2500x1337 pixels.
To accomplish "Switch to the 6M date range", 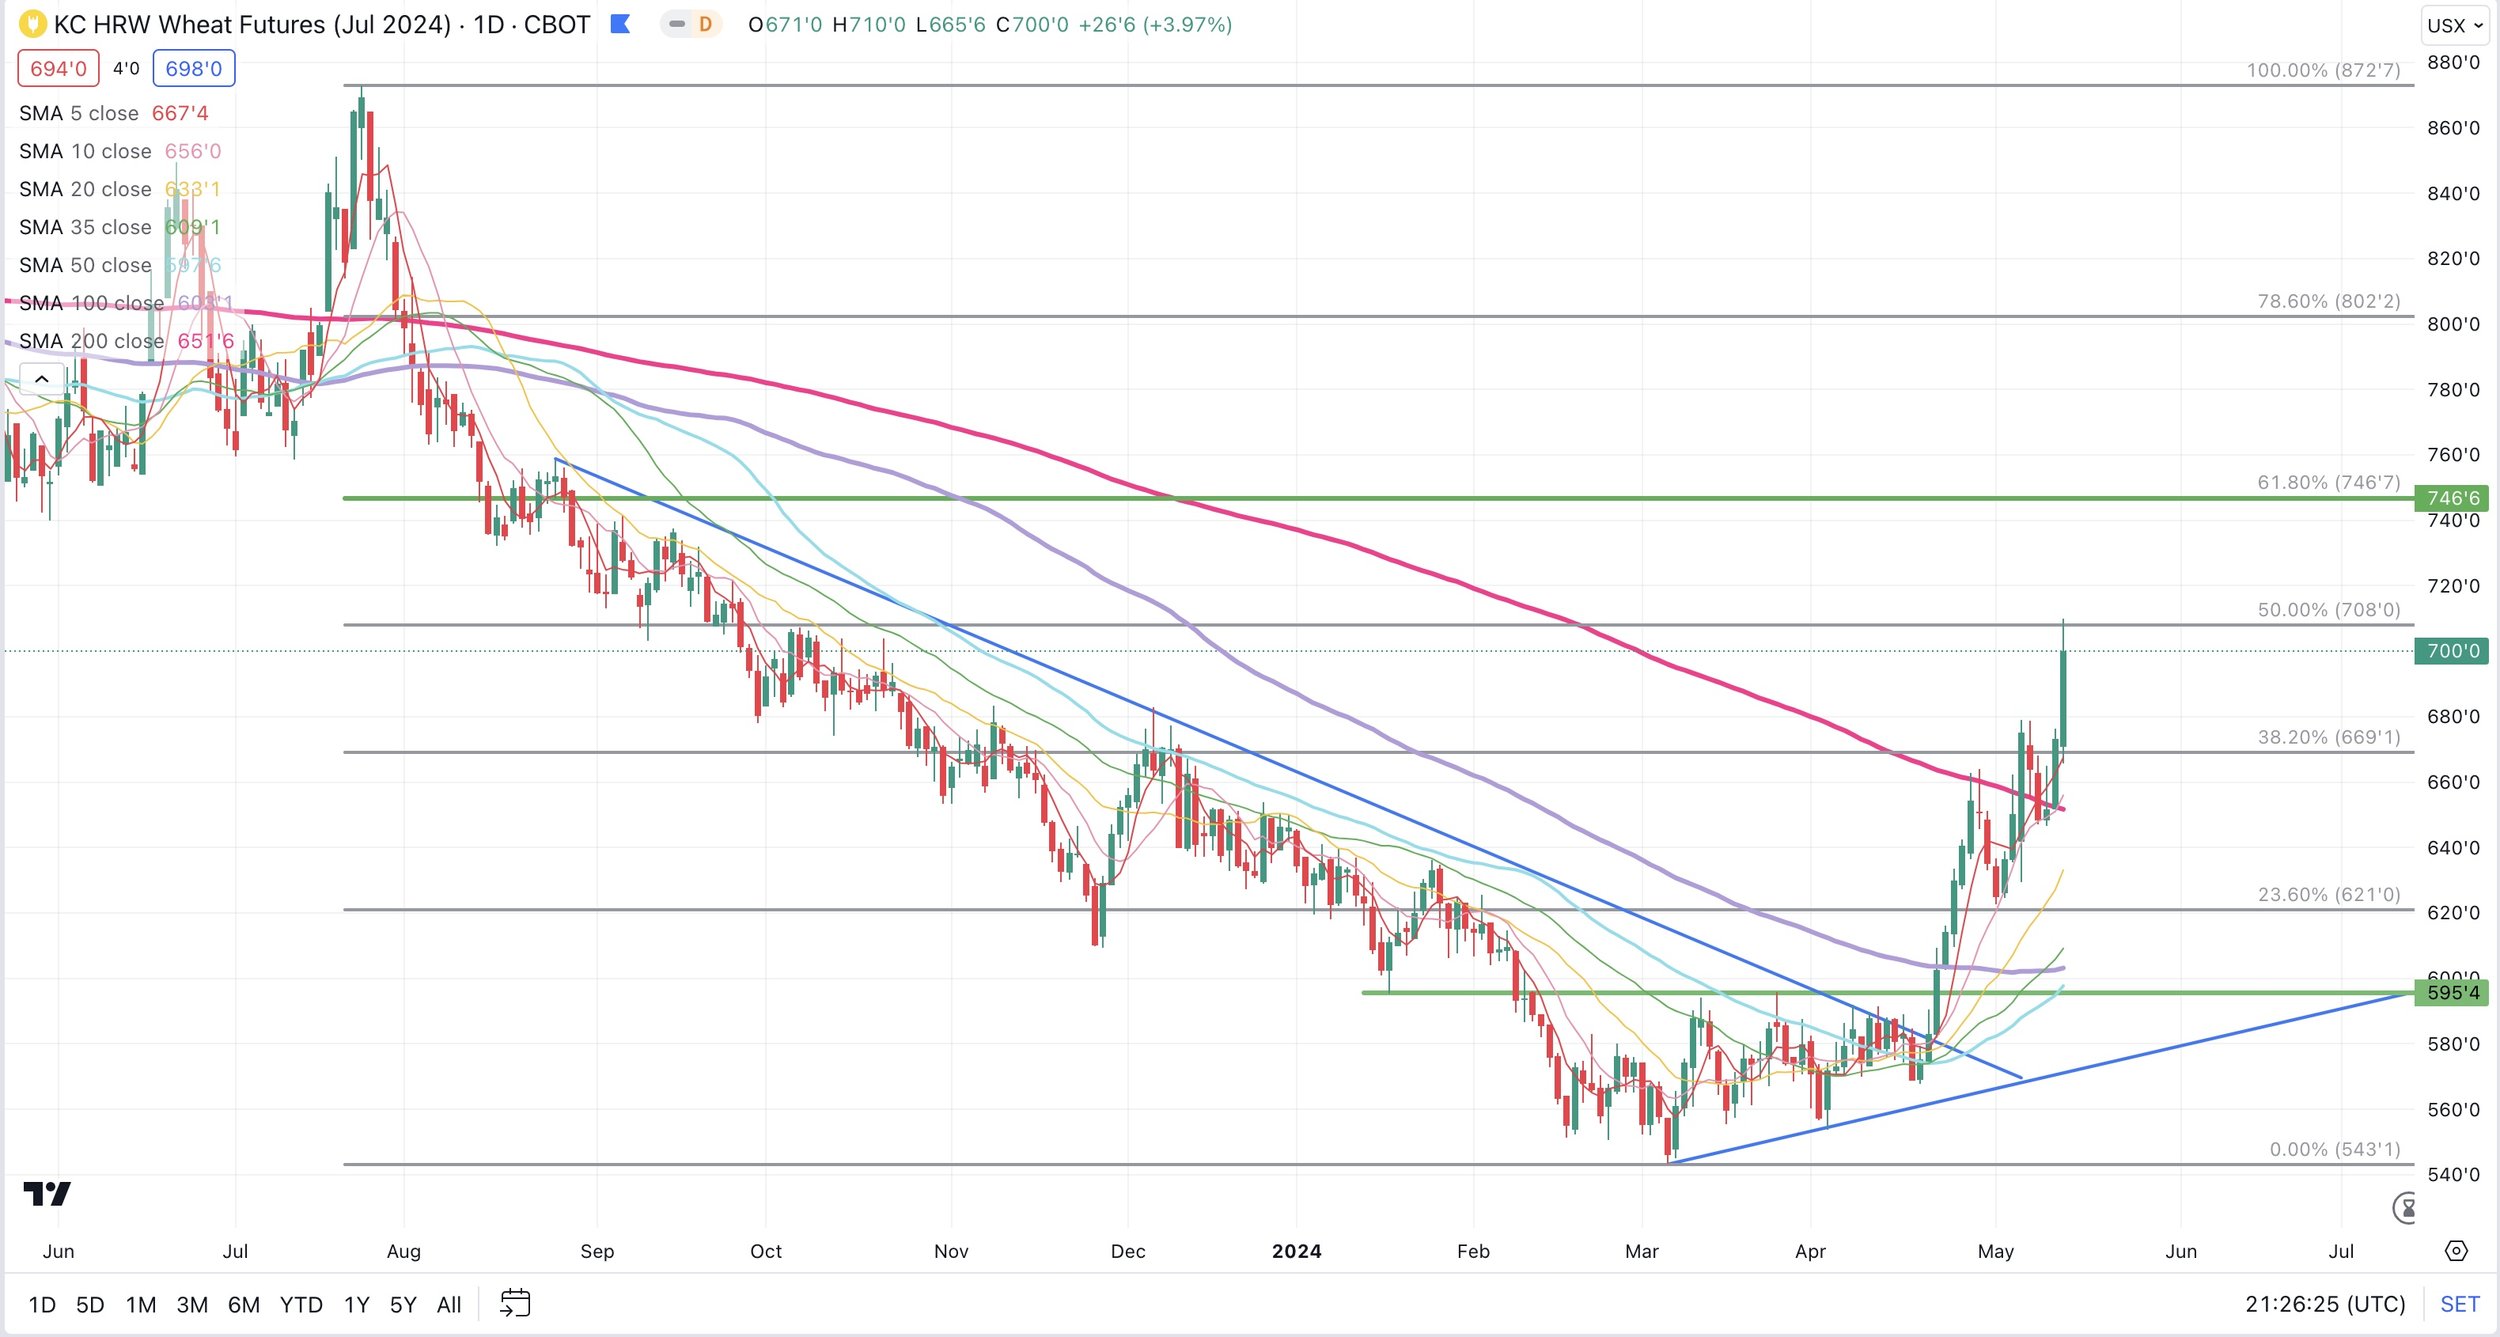I will click(243, 1304).
